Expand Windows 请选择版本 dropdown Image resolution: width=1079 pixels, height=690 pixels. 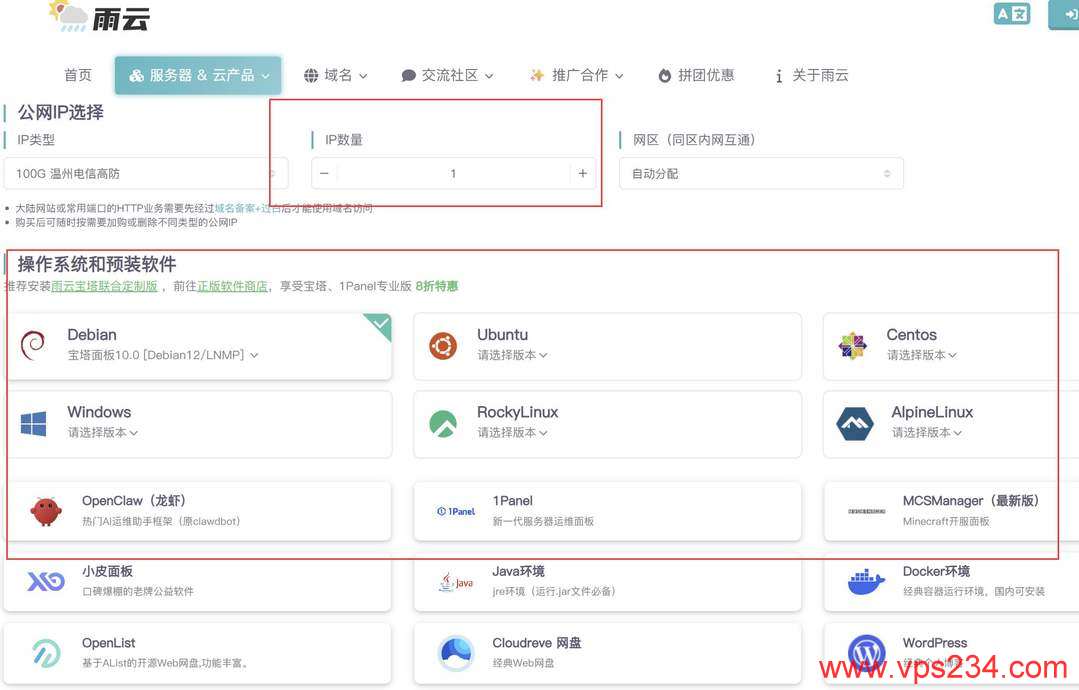[x=103, y=433]
